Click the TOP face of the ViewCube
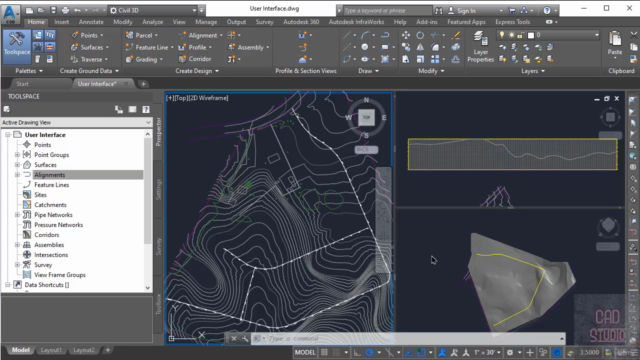Viewport: 640px width, 360px height. 367,118
